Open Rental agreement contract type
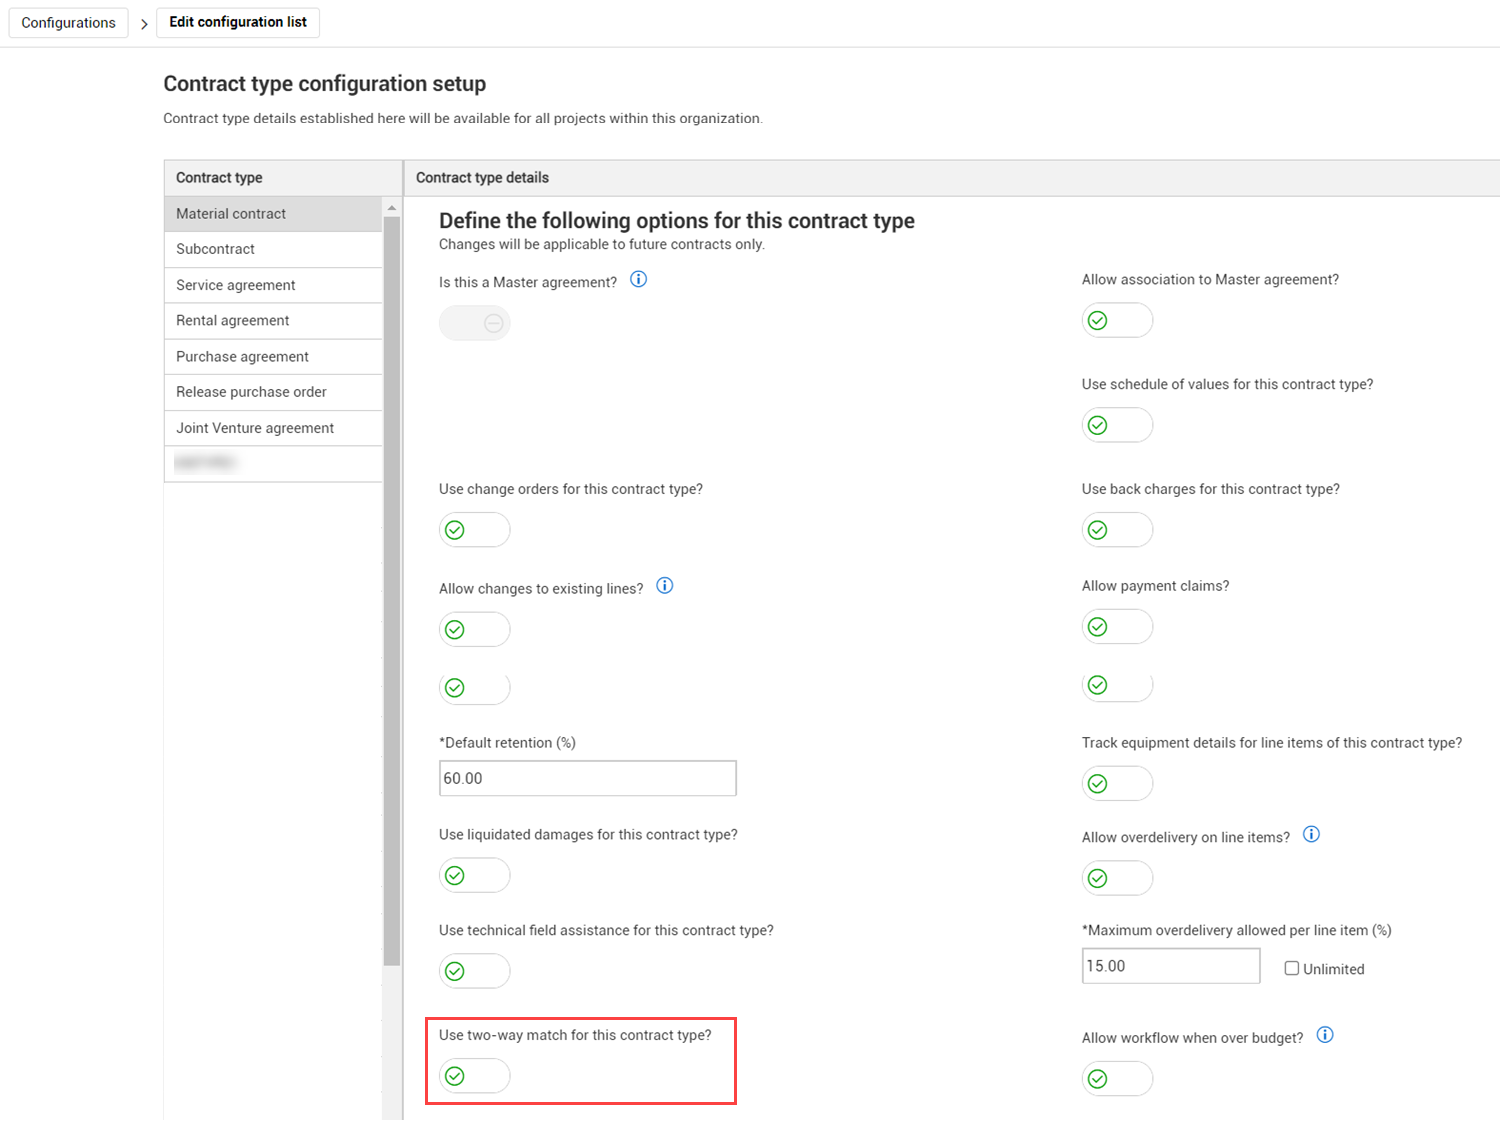Image resolution: width=1500 pixels, height=1121 pixels. [273, 321]
